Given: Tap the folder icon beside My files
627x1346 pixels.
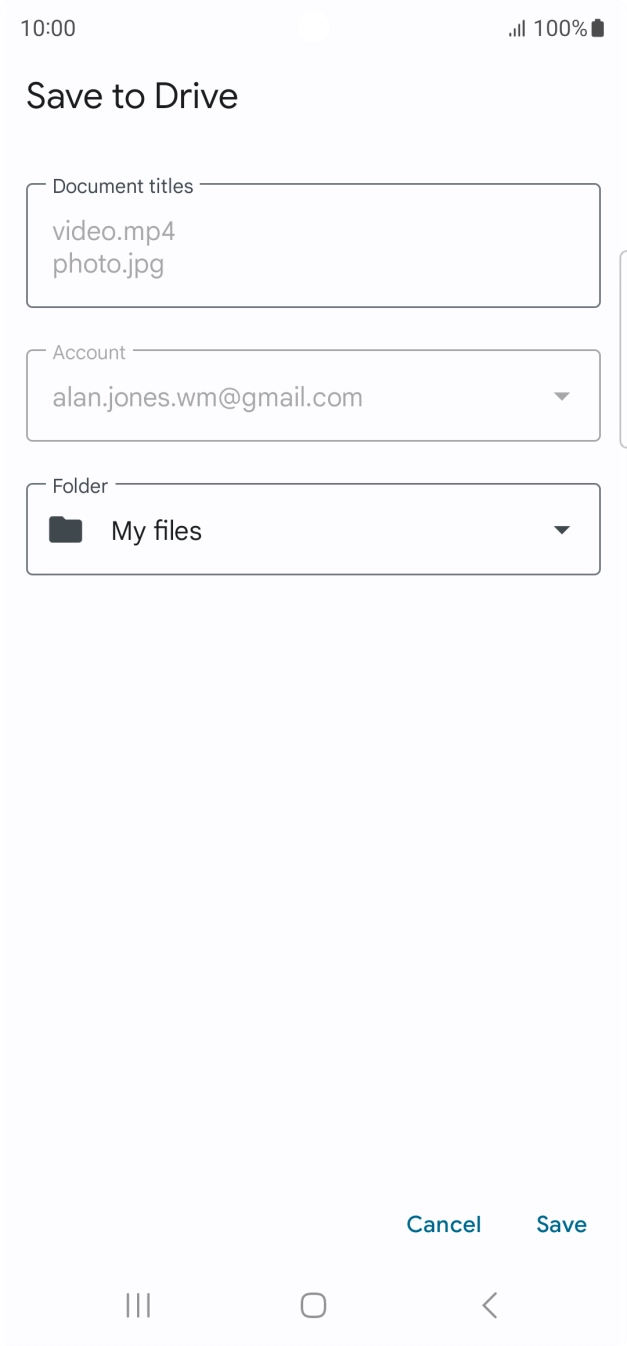Looking at the screenshot, I should pos(66,530).
